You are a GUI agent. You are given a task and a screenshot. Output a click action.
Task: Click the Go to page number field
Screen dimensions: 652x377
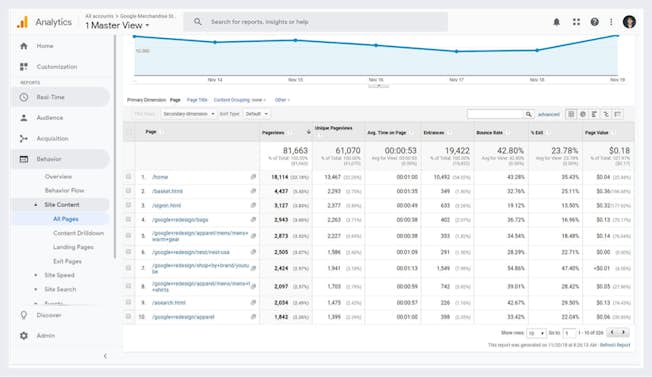pyautogui.click(x=569, y=333)
